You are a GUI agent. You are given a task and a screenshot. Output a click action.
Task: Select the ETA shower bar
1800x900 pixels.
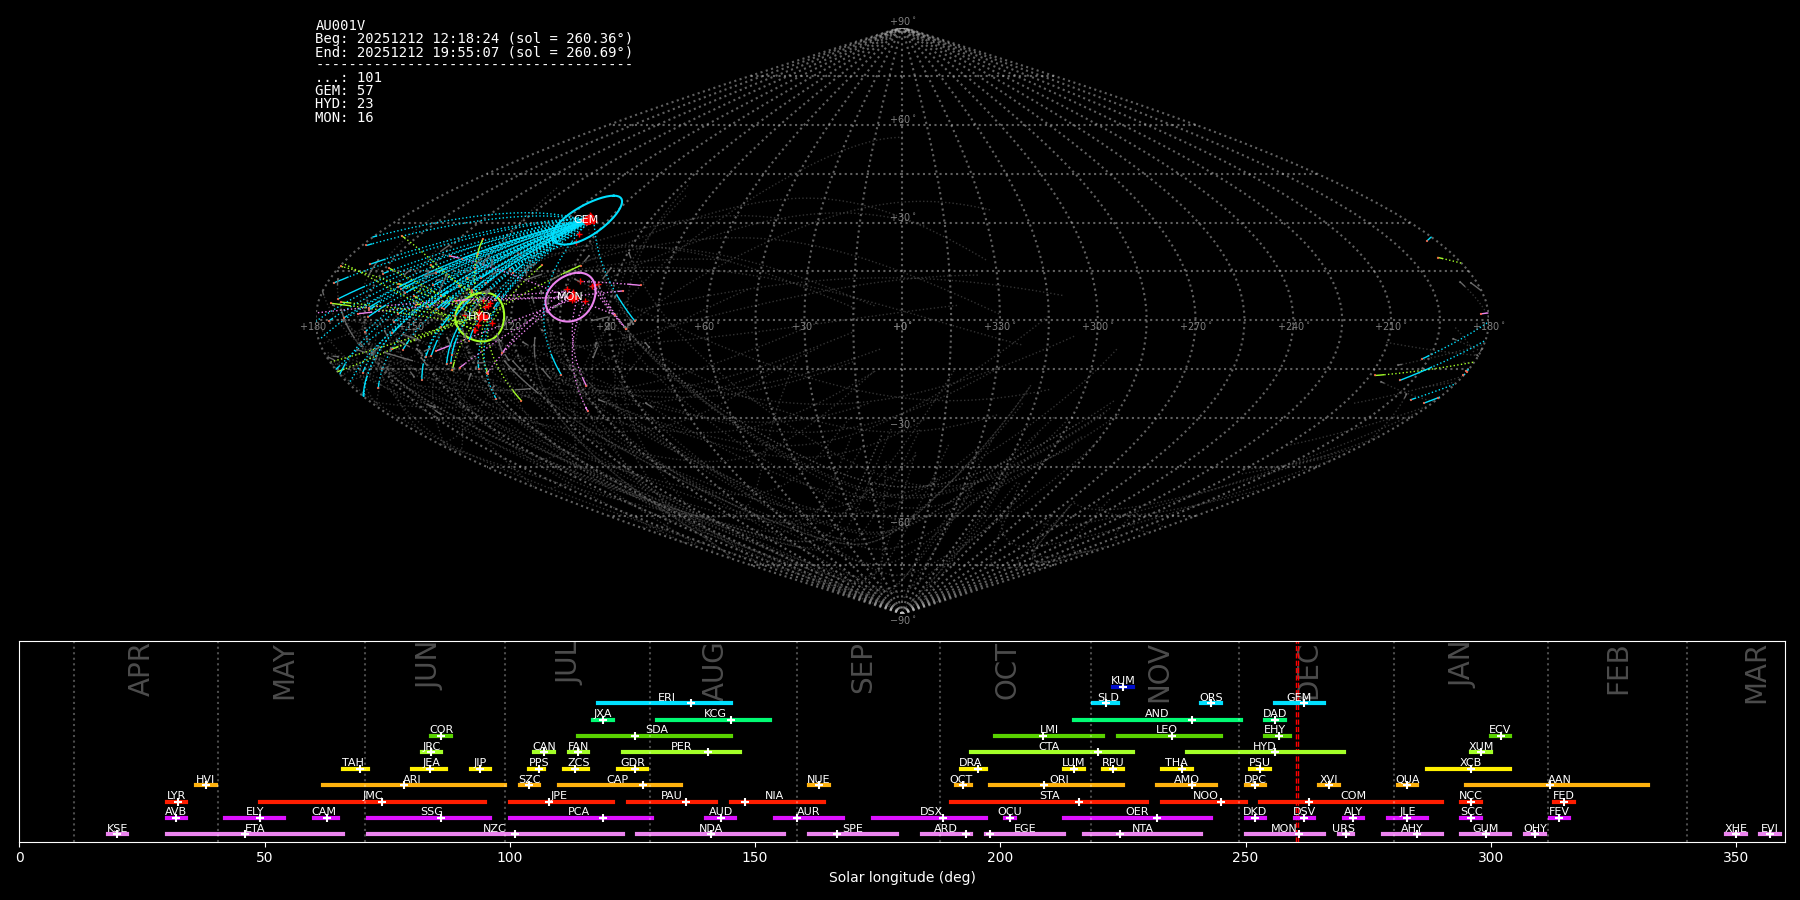point(255,834)
